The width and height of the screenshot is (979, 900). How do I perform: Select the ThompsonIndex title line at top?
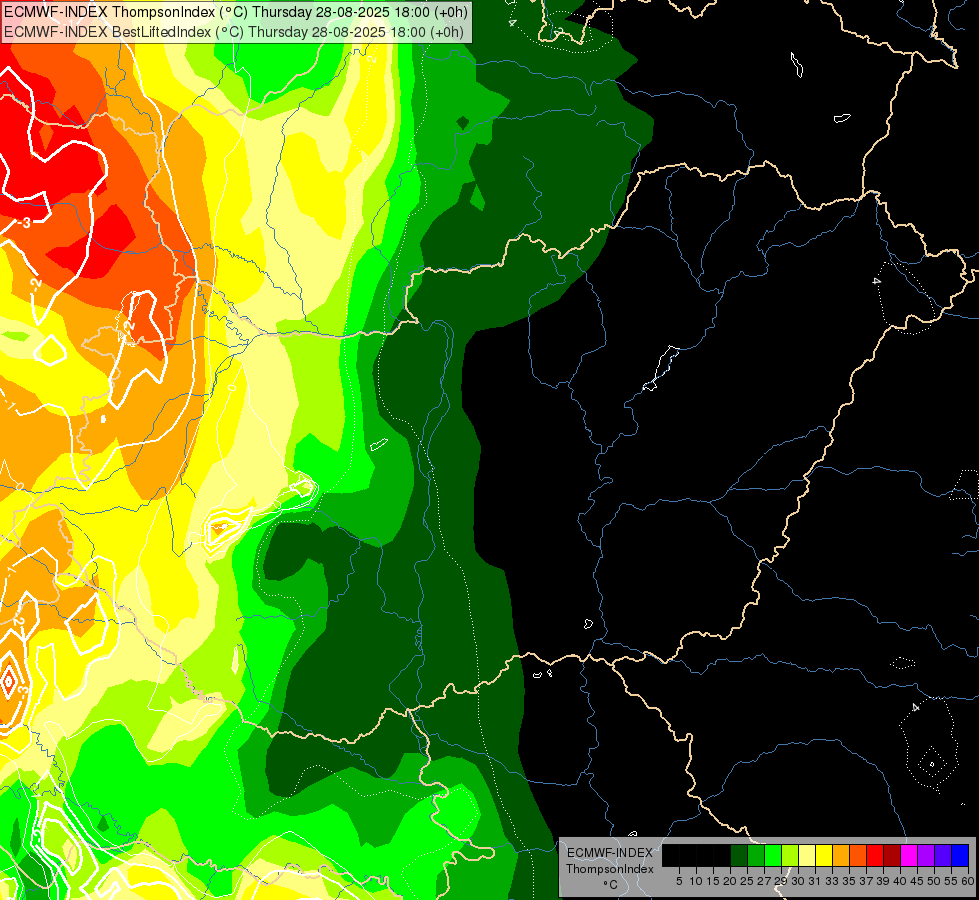(235, 12)
